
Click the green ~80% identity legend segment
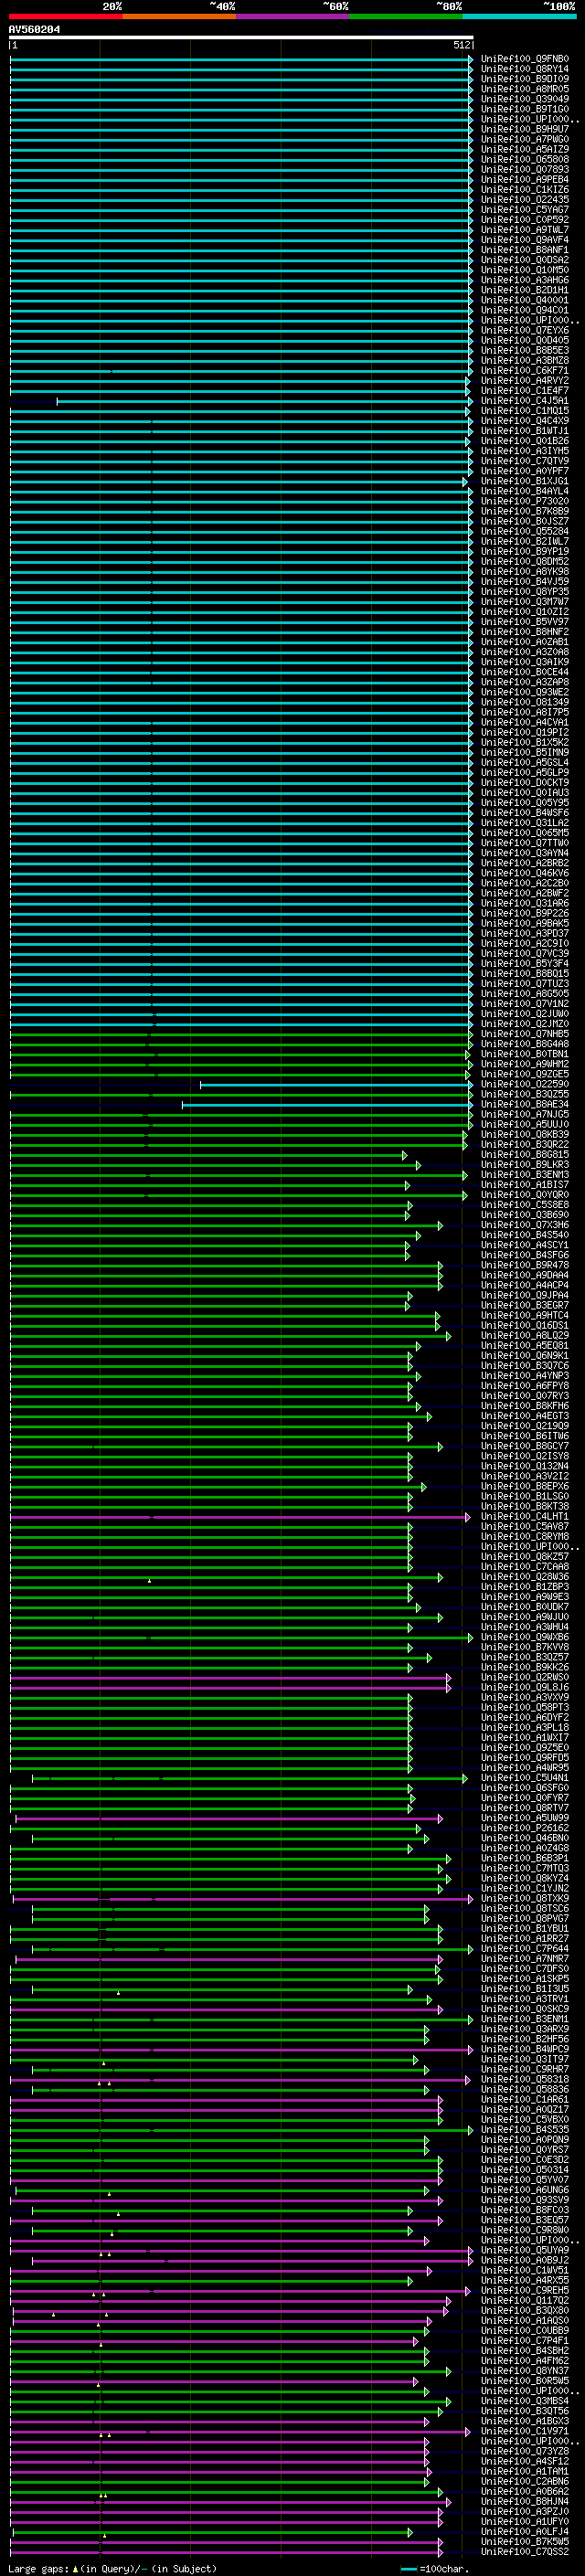(406, 16)
